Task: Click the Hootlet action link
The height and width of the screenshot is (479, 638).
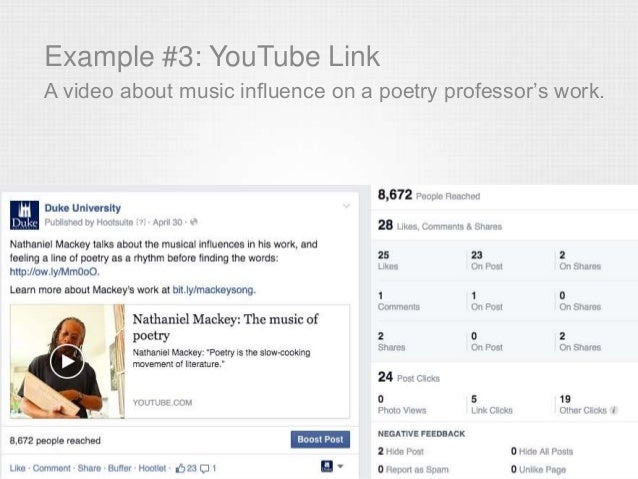Action: 154,467
